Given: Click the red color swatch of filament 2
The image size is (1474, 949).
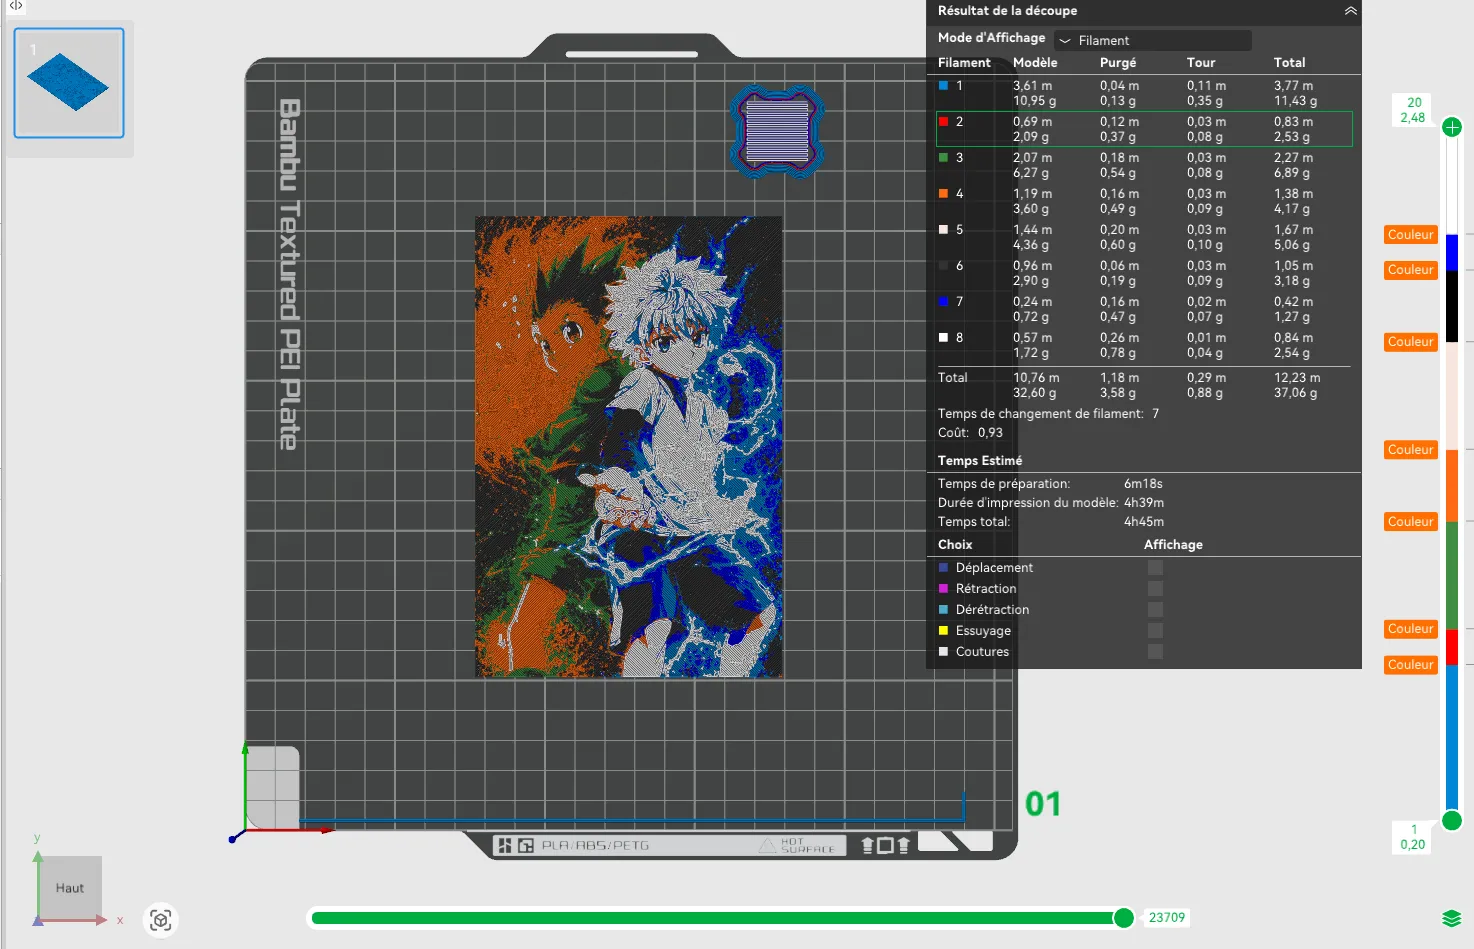Looking at the screenshot, I should point(943,122).
